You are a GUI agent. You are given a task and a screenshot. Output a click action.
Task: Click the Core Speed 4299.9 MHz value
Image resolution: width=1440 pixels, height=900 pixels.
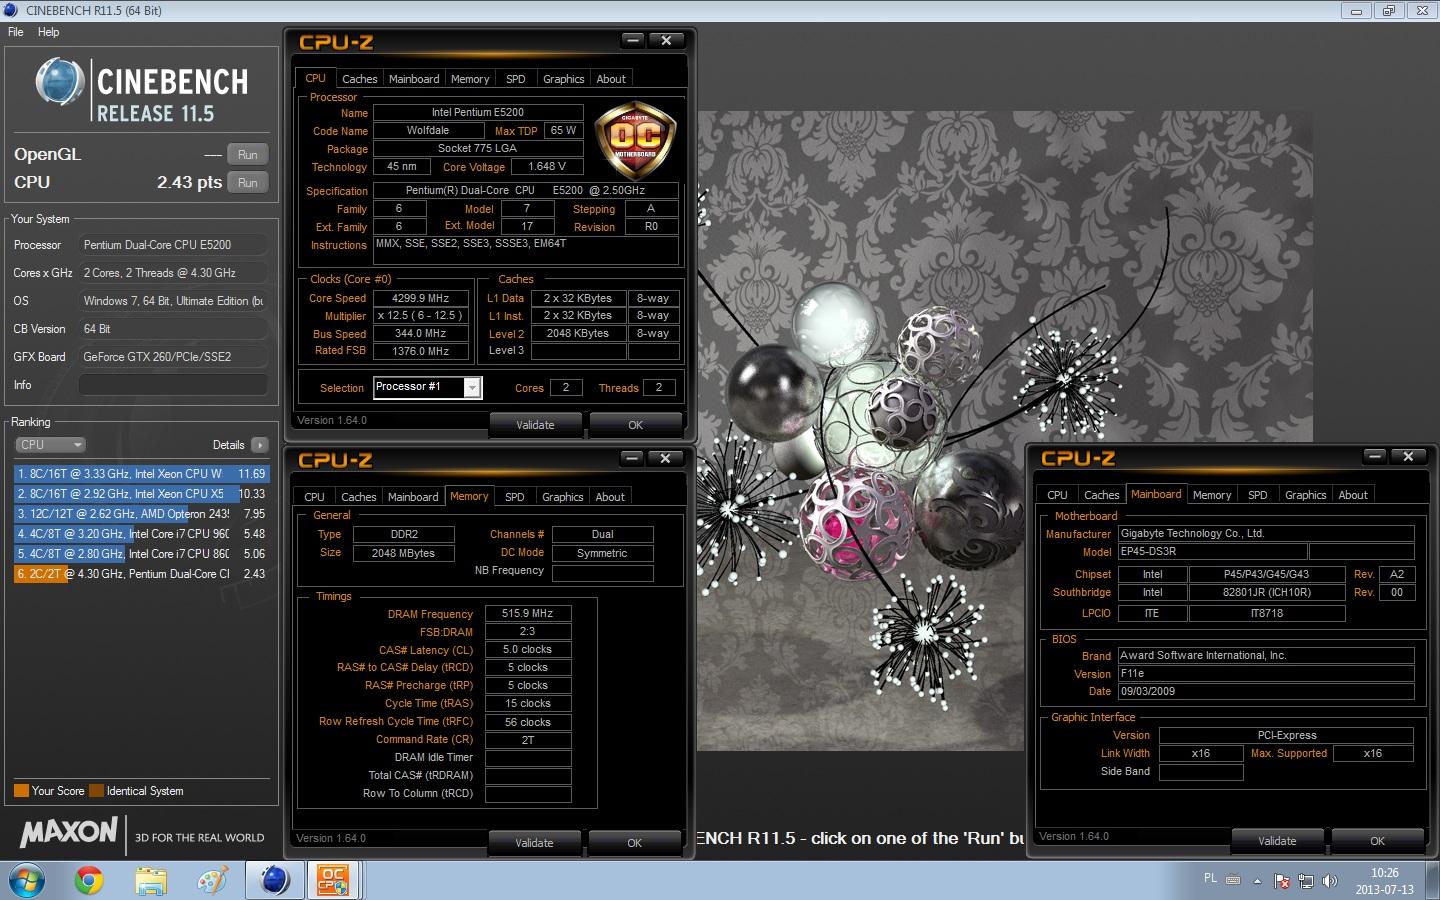(421, 298)
